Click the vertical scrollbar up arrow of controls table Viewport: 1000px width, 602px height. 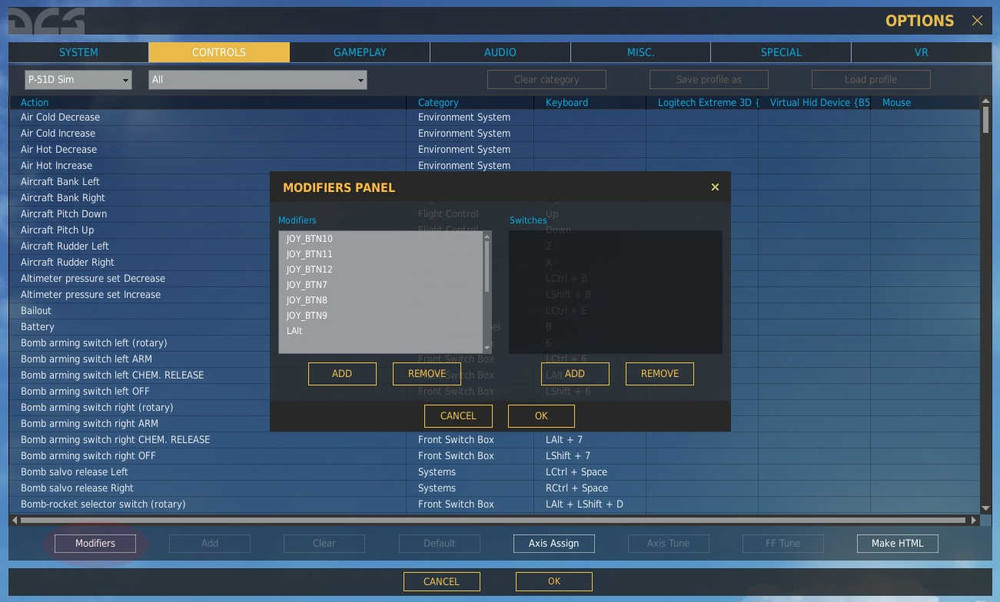(x=985, y=101)
